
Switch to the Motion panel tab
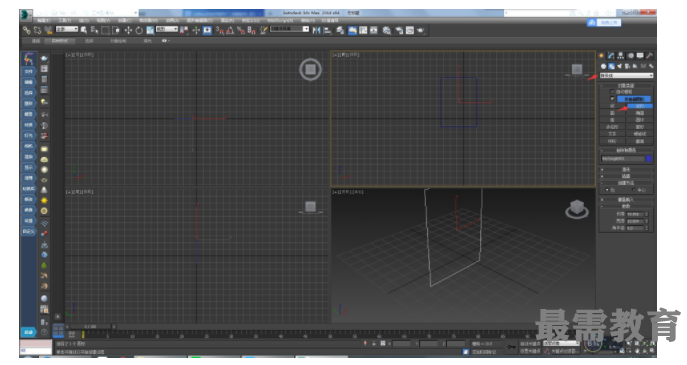click(x=630, y=56)
